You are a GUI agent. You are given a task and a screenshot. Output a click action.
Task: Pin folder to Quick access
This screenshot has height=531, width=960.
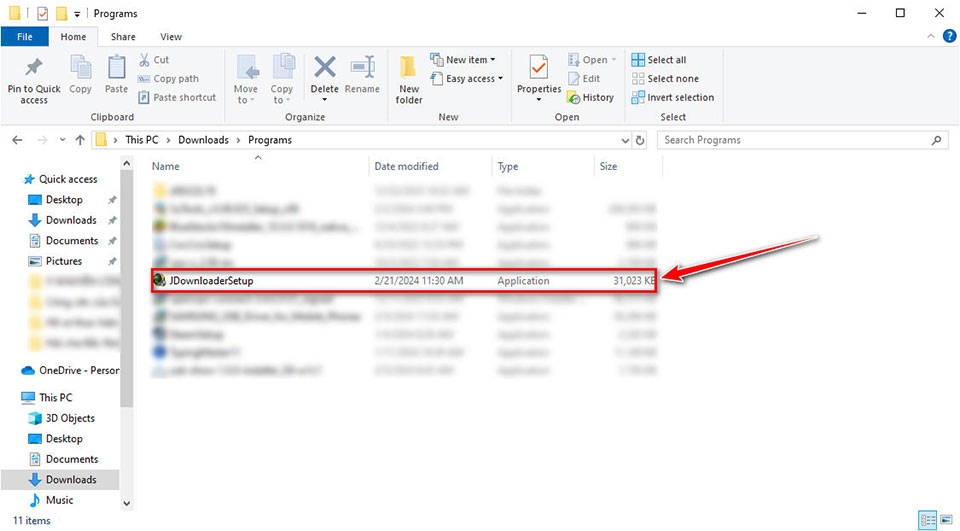click(x=34, y=81)
